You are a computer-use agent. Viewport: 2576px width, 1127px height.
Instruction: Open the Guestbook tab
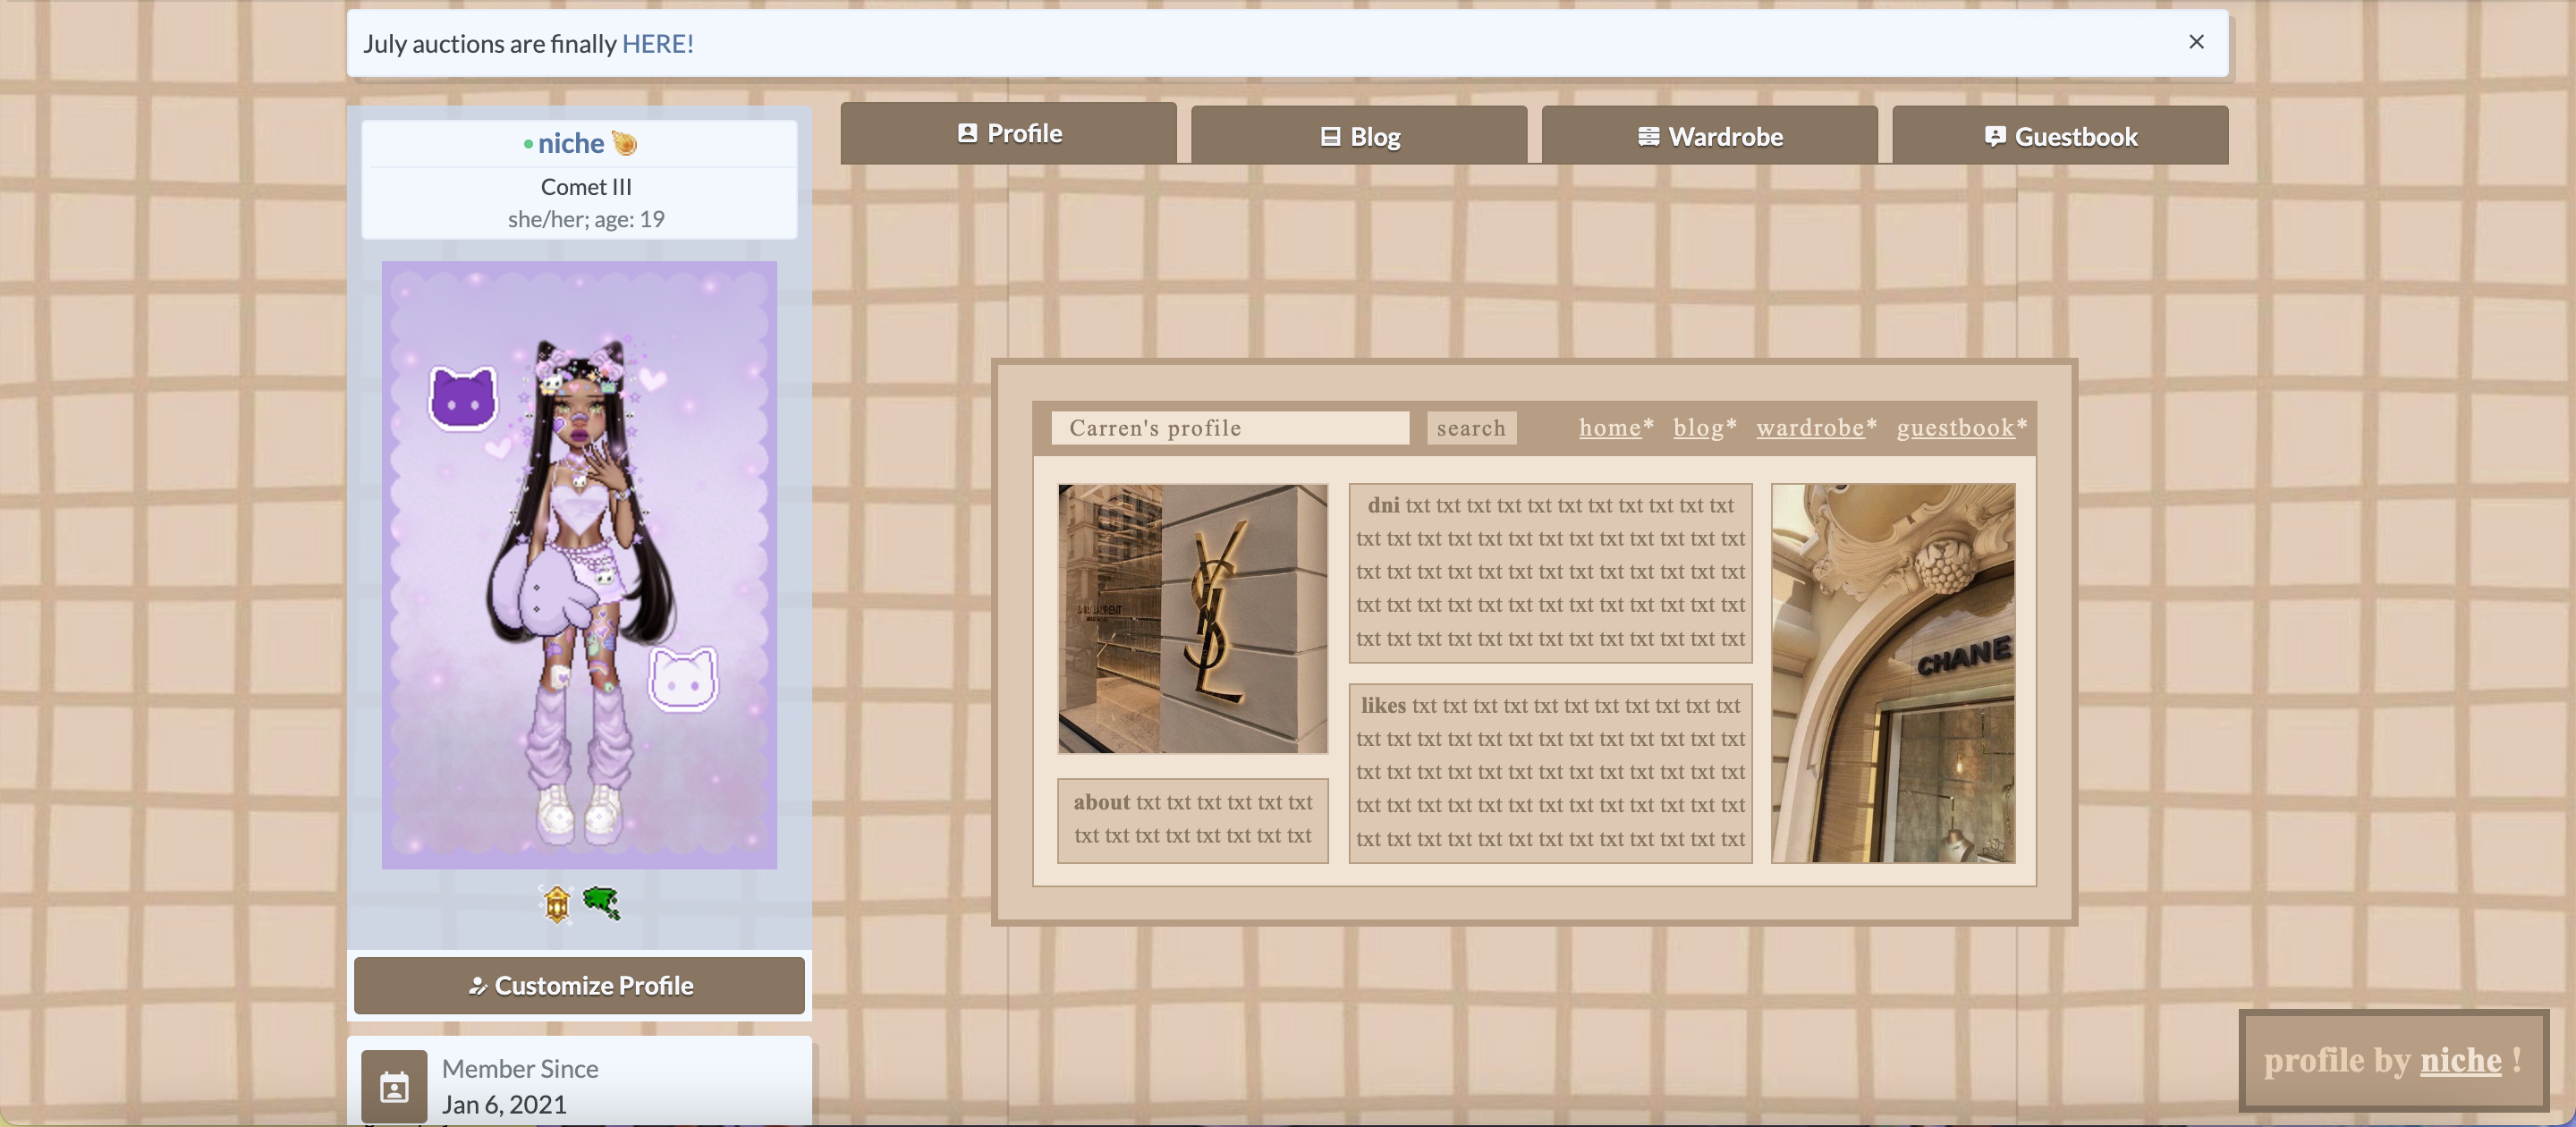click(2060, 135)
